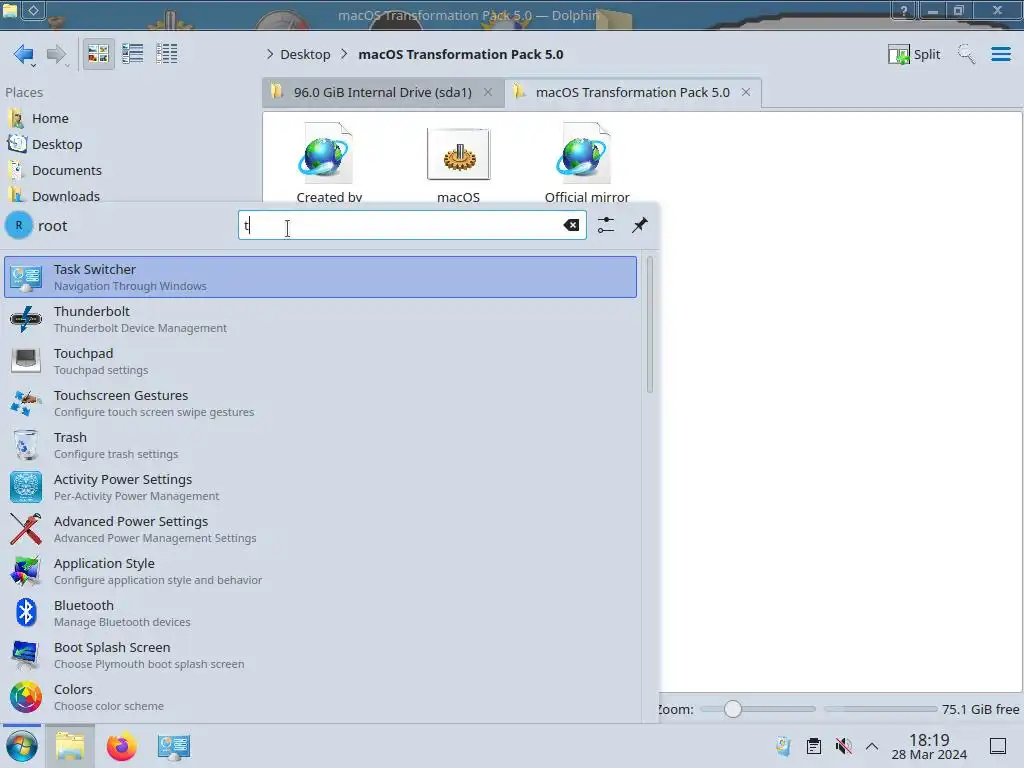Switch to Icons view mode
Viewport: 1024px width, 768px height.
point(98,54)
